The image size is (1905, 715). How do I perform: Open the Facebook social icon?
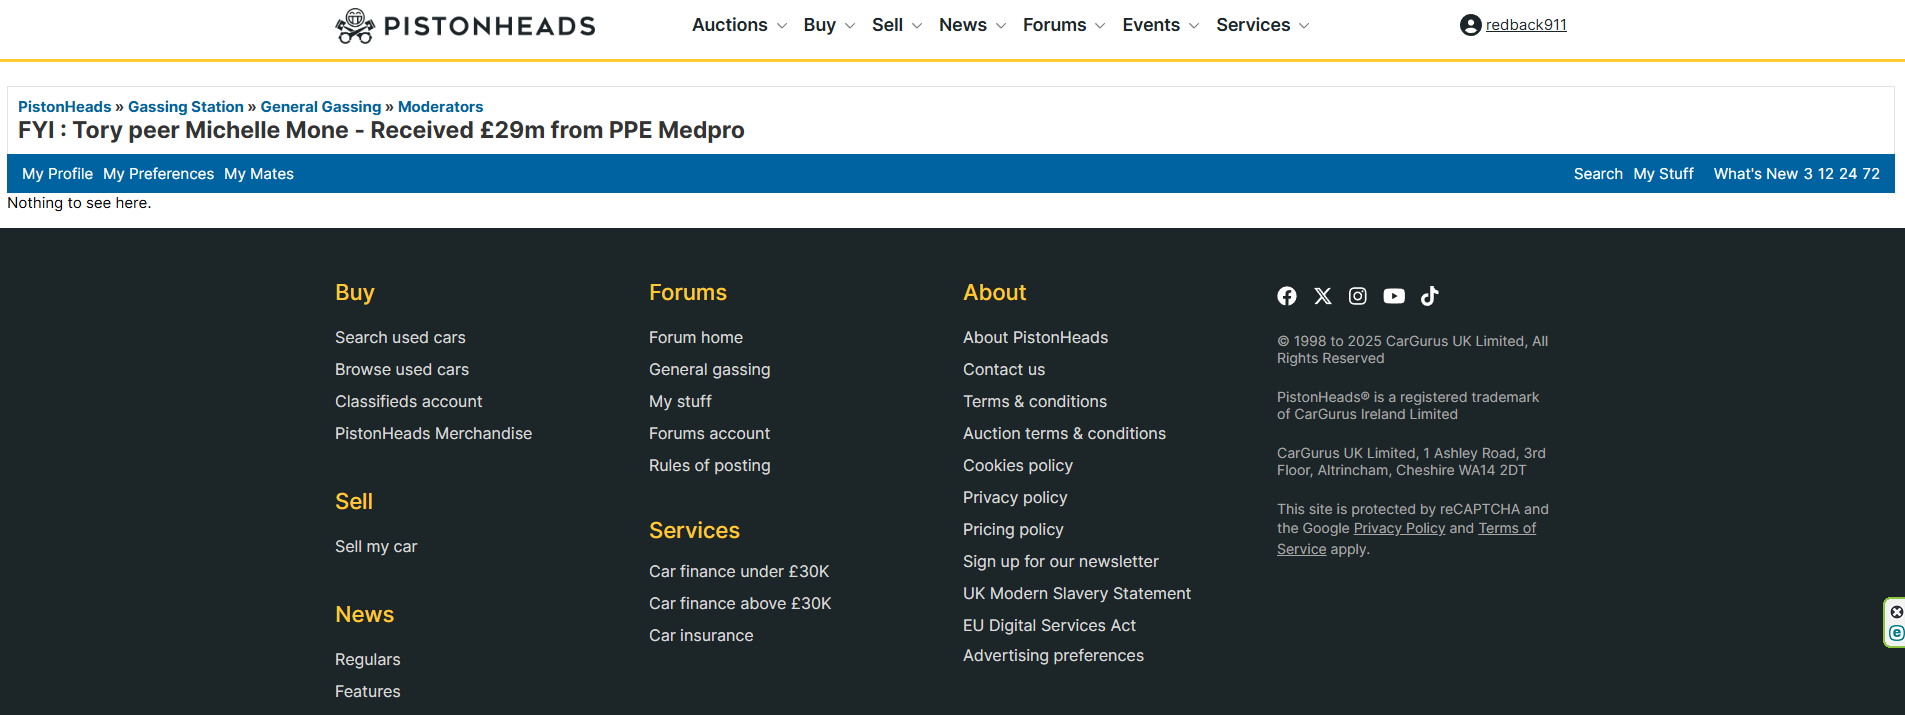(1287, 296)
